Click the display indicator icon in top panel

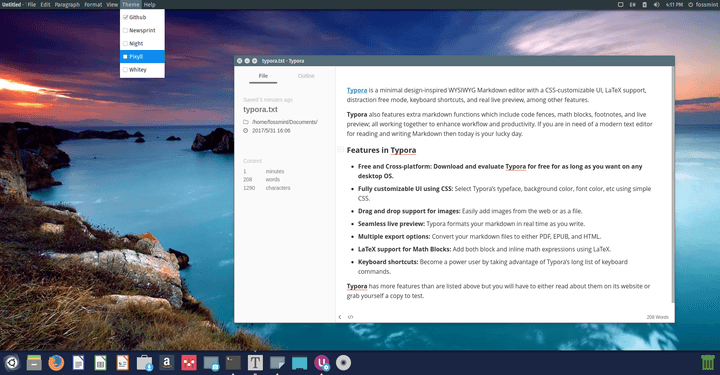point(620,5)
